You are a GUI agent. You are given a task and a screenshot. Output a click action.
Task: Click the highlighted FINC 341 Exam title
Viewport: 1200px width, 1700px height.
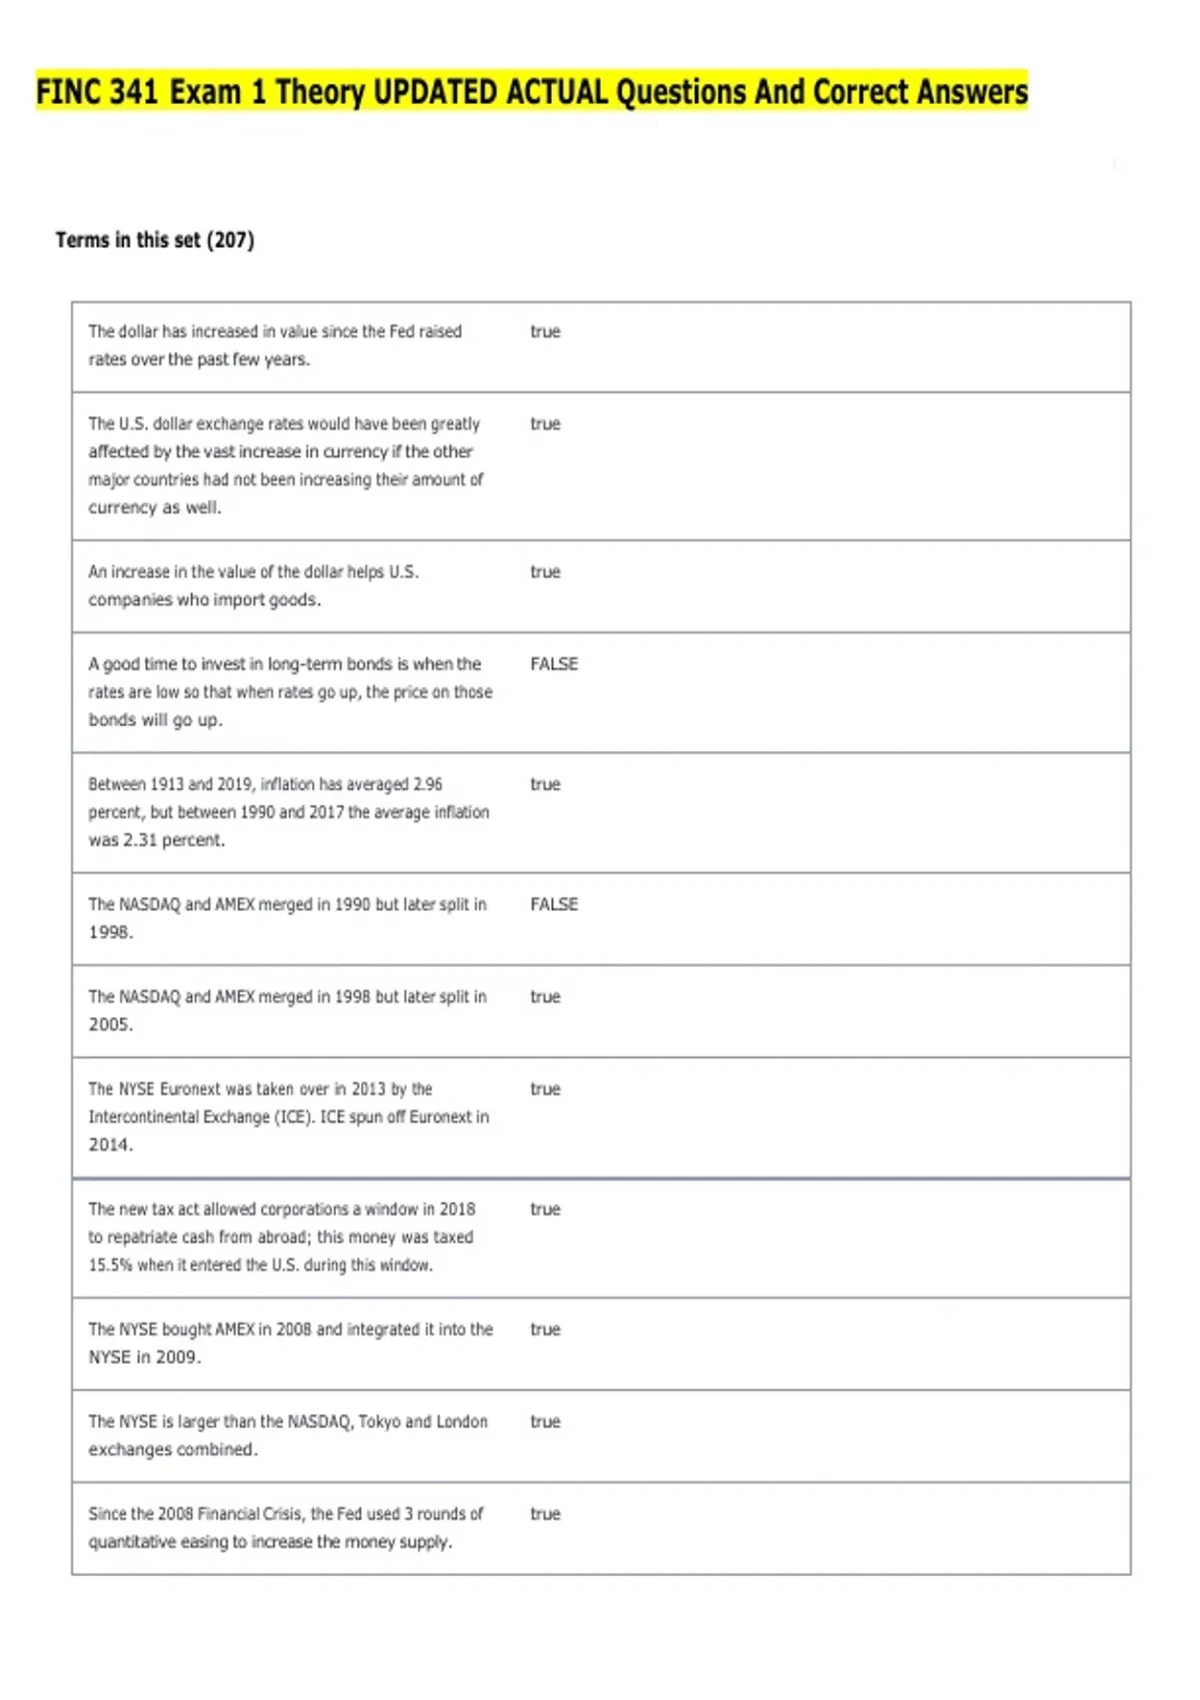(532, 92)
